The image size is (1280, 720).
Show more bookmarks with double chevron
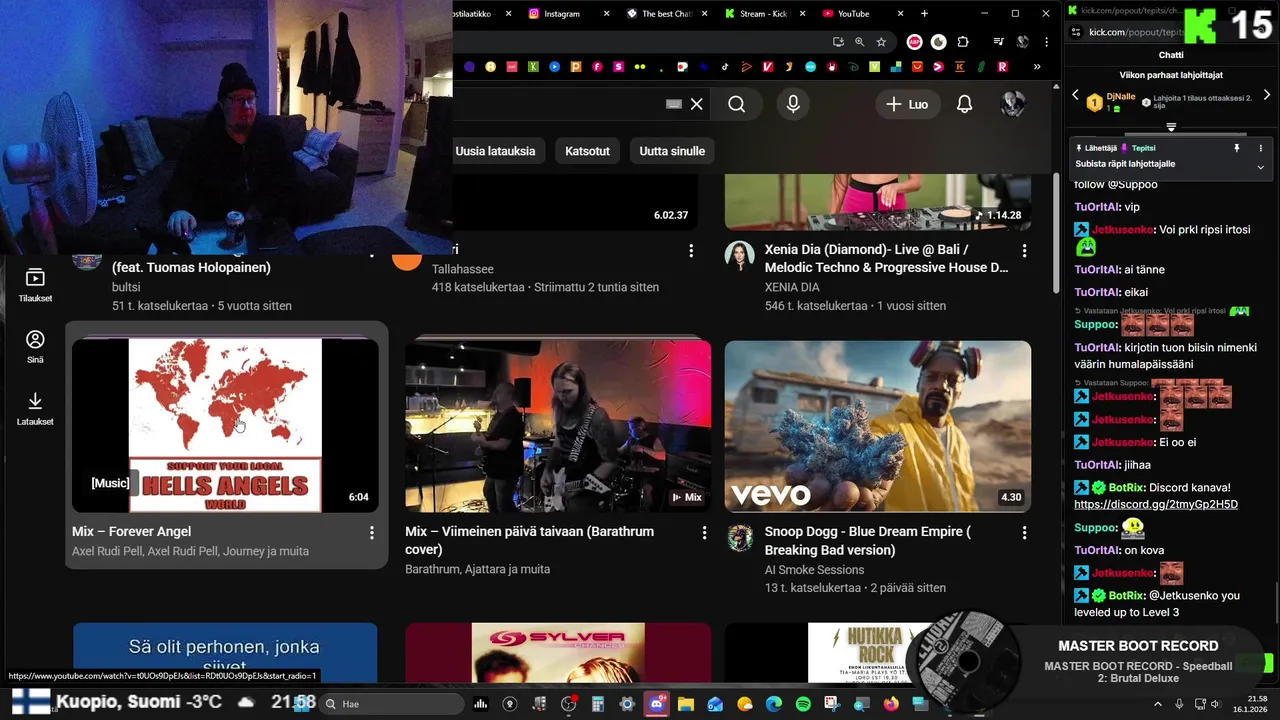(1037, 67)
